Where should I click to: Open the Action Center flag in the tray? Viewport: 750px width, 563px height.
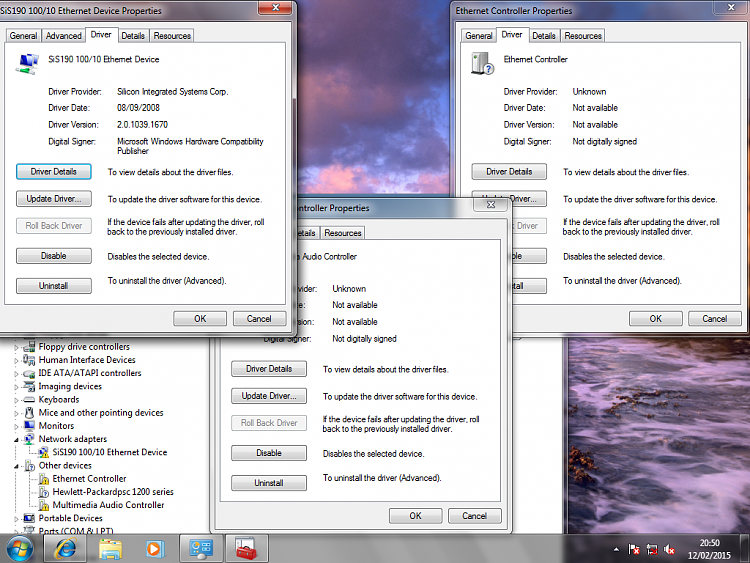(634, 550)
